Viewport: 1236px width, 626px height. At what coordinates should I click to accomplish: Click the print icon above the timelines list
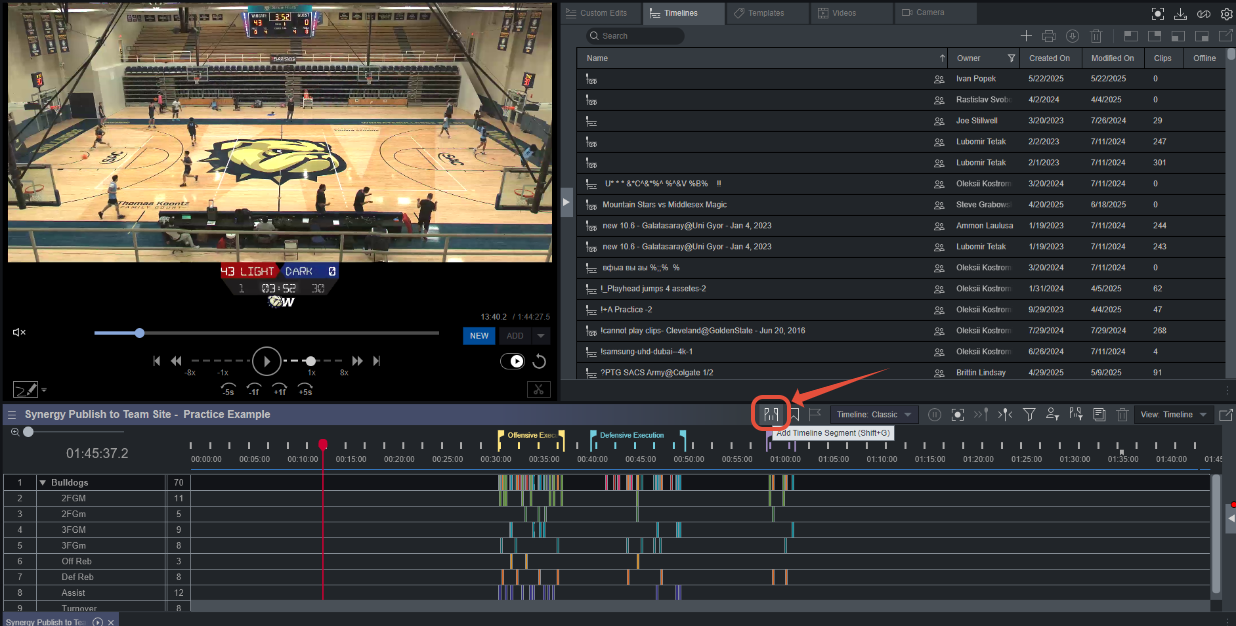pos(1048,36)
